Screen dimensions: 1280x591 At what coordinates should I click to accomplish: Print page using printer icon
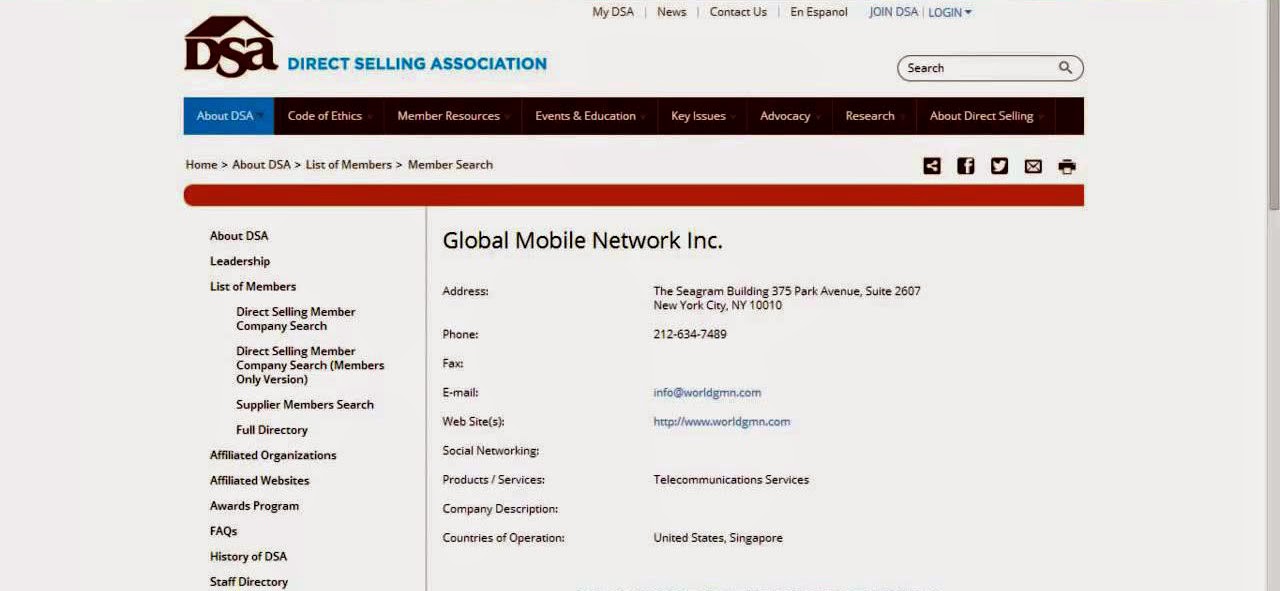point(1067,167)
